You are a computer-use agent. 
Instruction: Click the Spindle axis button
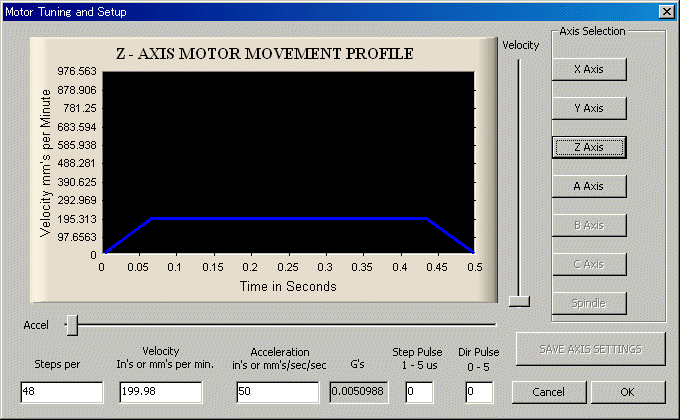click(589, 303)
